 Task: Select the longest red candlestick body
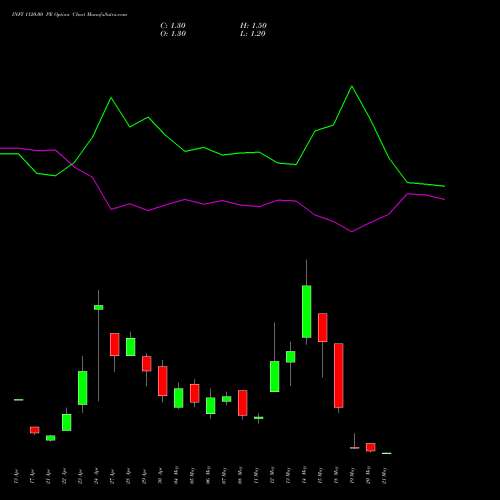pyautogui.click(x=339, y=375)
